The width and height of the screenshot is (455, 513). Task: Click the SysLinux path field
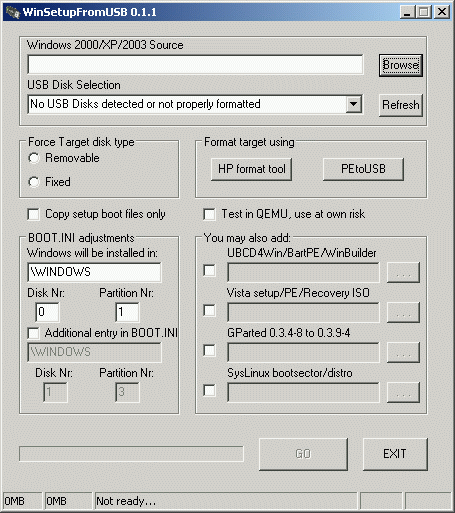pos(303,392)
